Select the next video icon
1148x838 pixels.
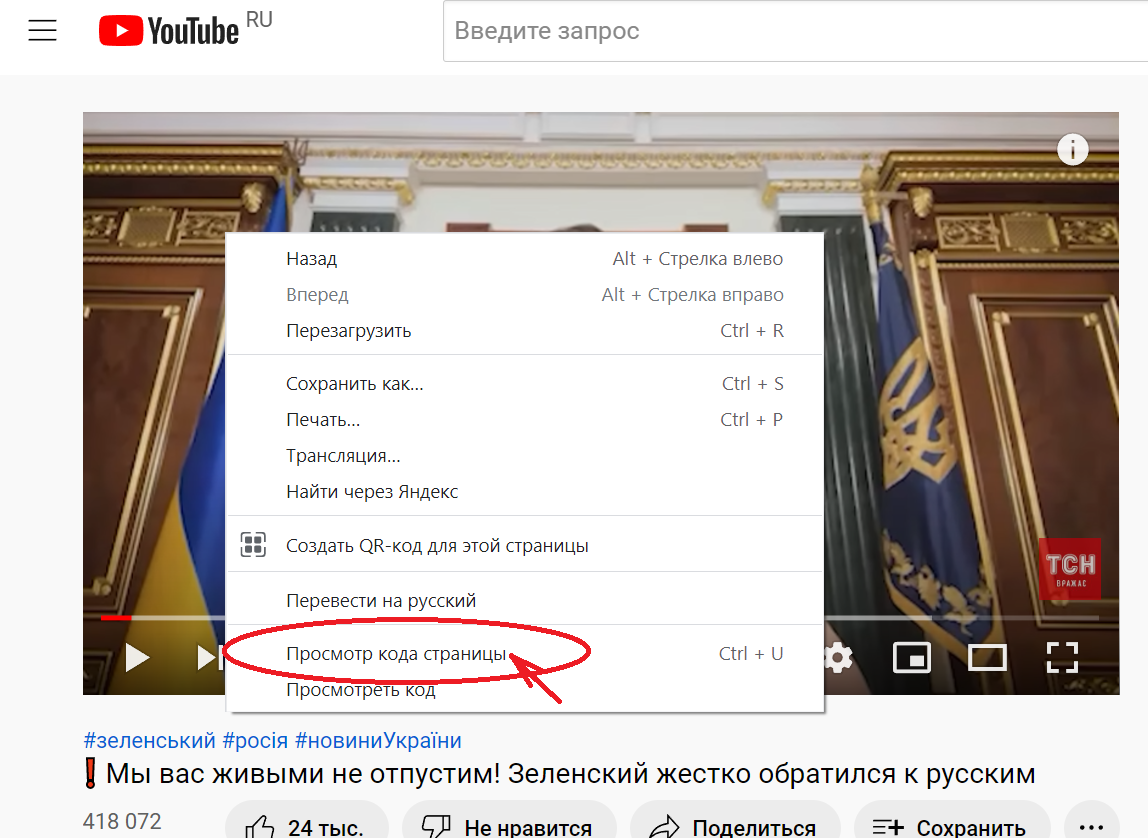point(205,657)
